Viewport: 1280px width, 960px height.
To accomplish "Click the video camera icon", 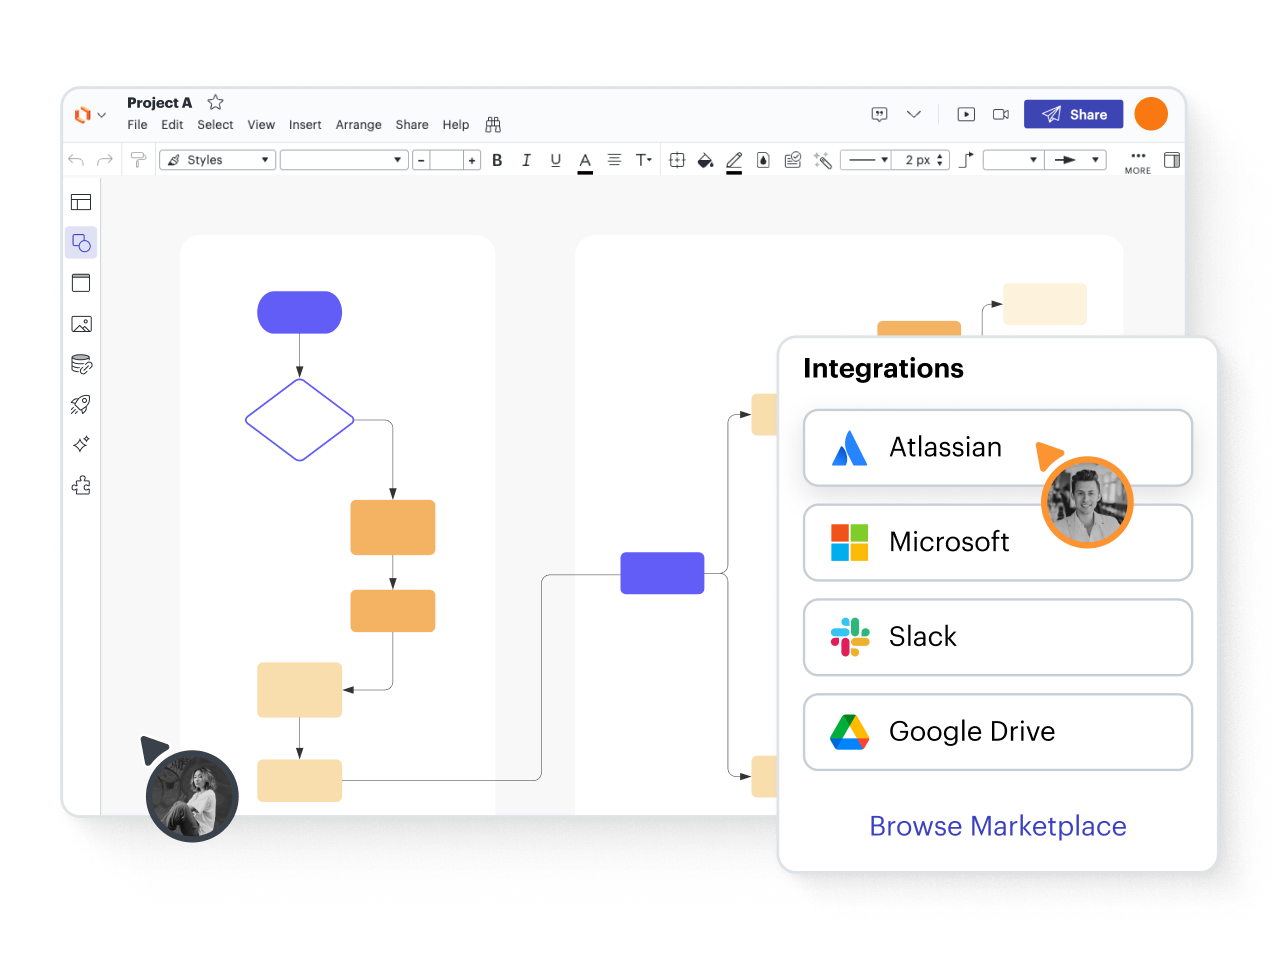I will click(1001, 114).
